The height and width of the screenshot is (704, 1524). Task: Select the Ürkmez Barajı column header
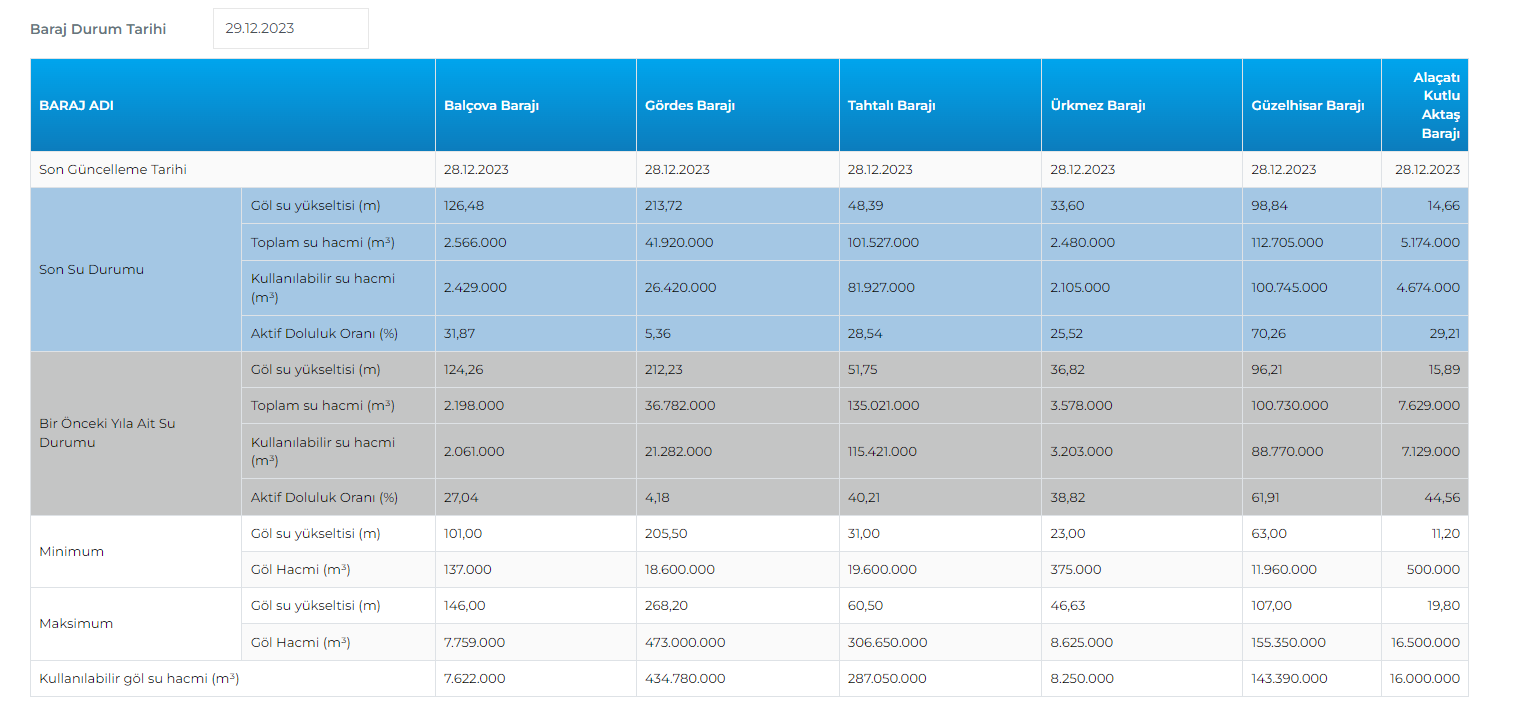[1097, 106]
